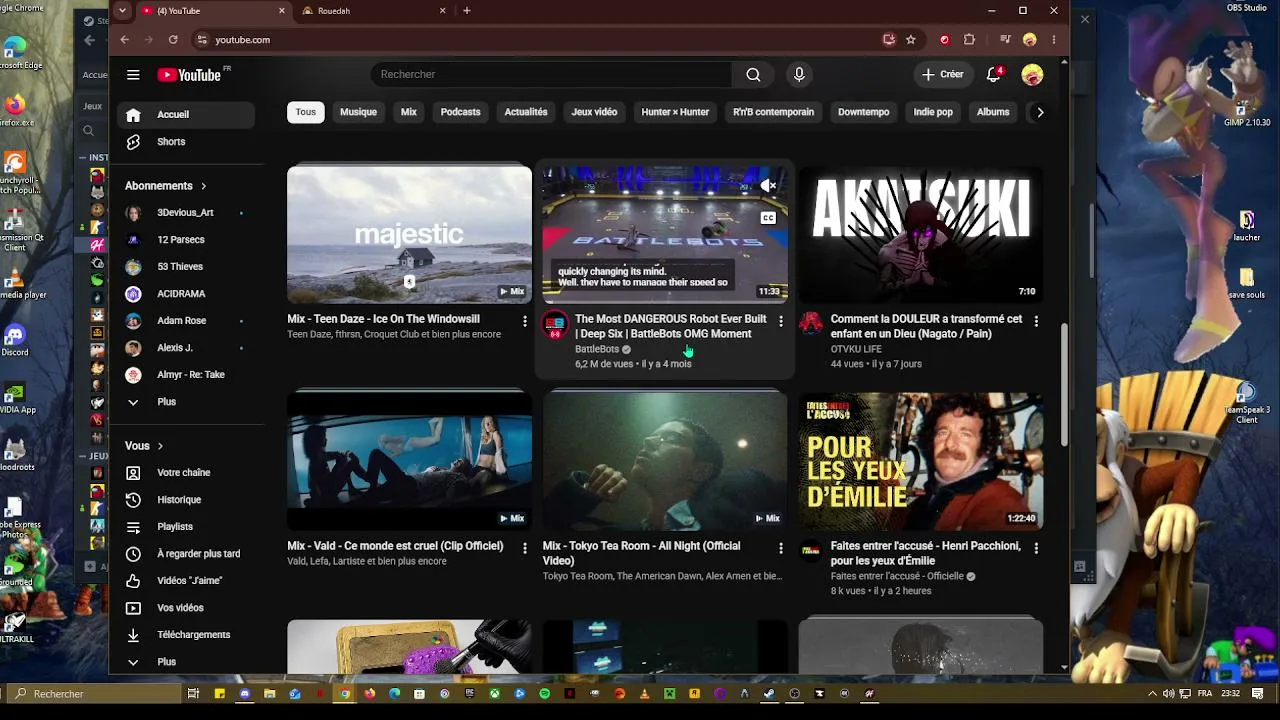Unmute the BattleBots video preview

click(x=768, y=185)
